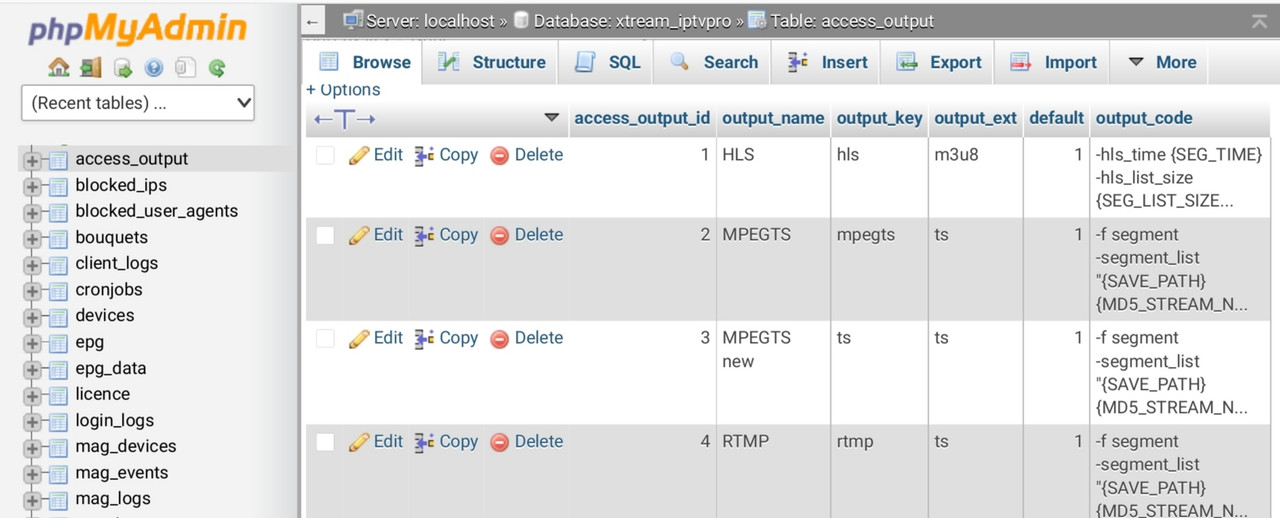Expand the epg tree node

[32, 342]
